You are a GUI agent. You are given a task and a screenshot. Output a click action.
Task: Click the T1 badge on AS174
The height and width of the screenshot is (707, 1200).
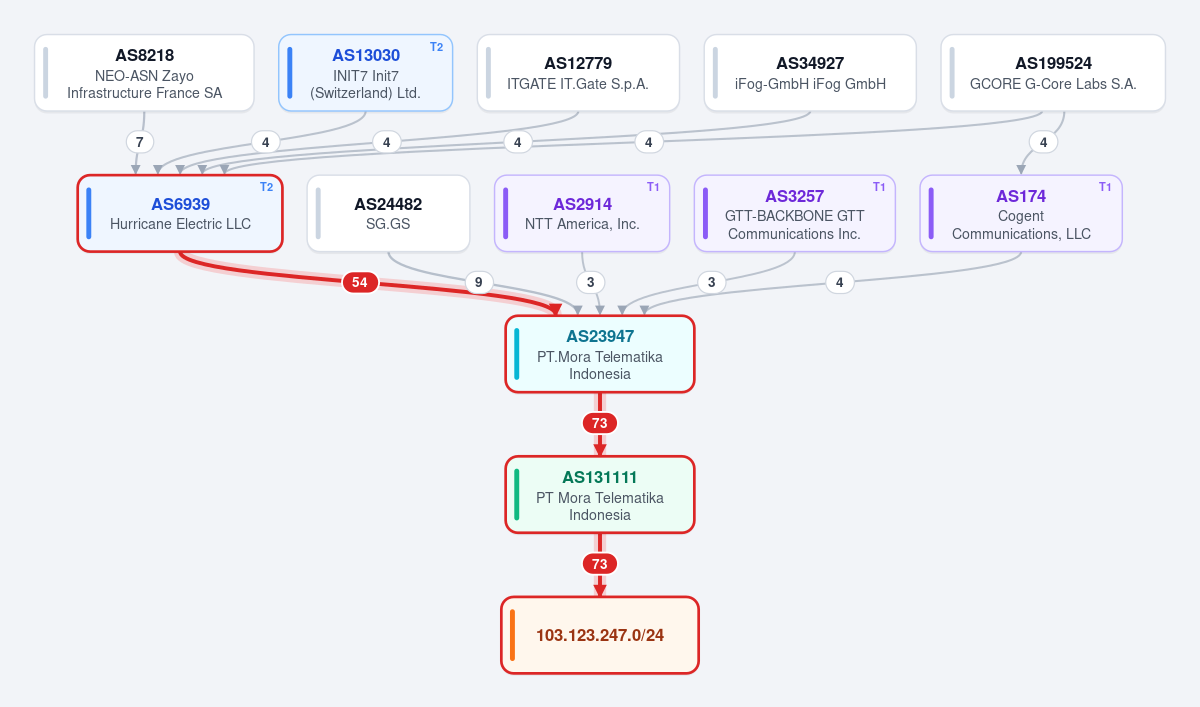coord(1105,187)
